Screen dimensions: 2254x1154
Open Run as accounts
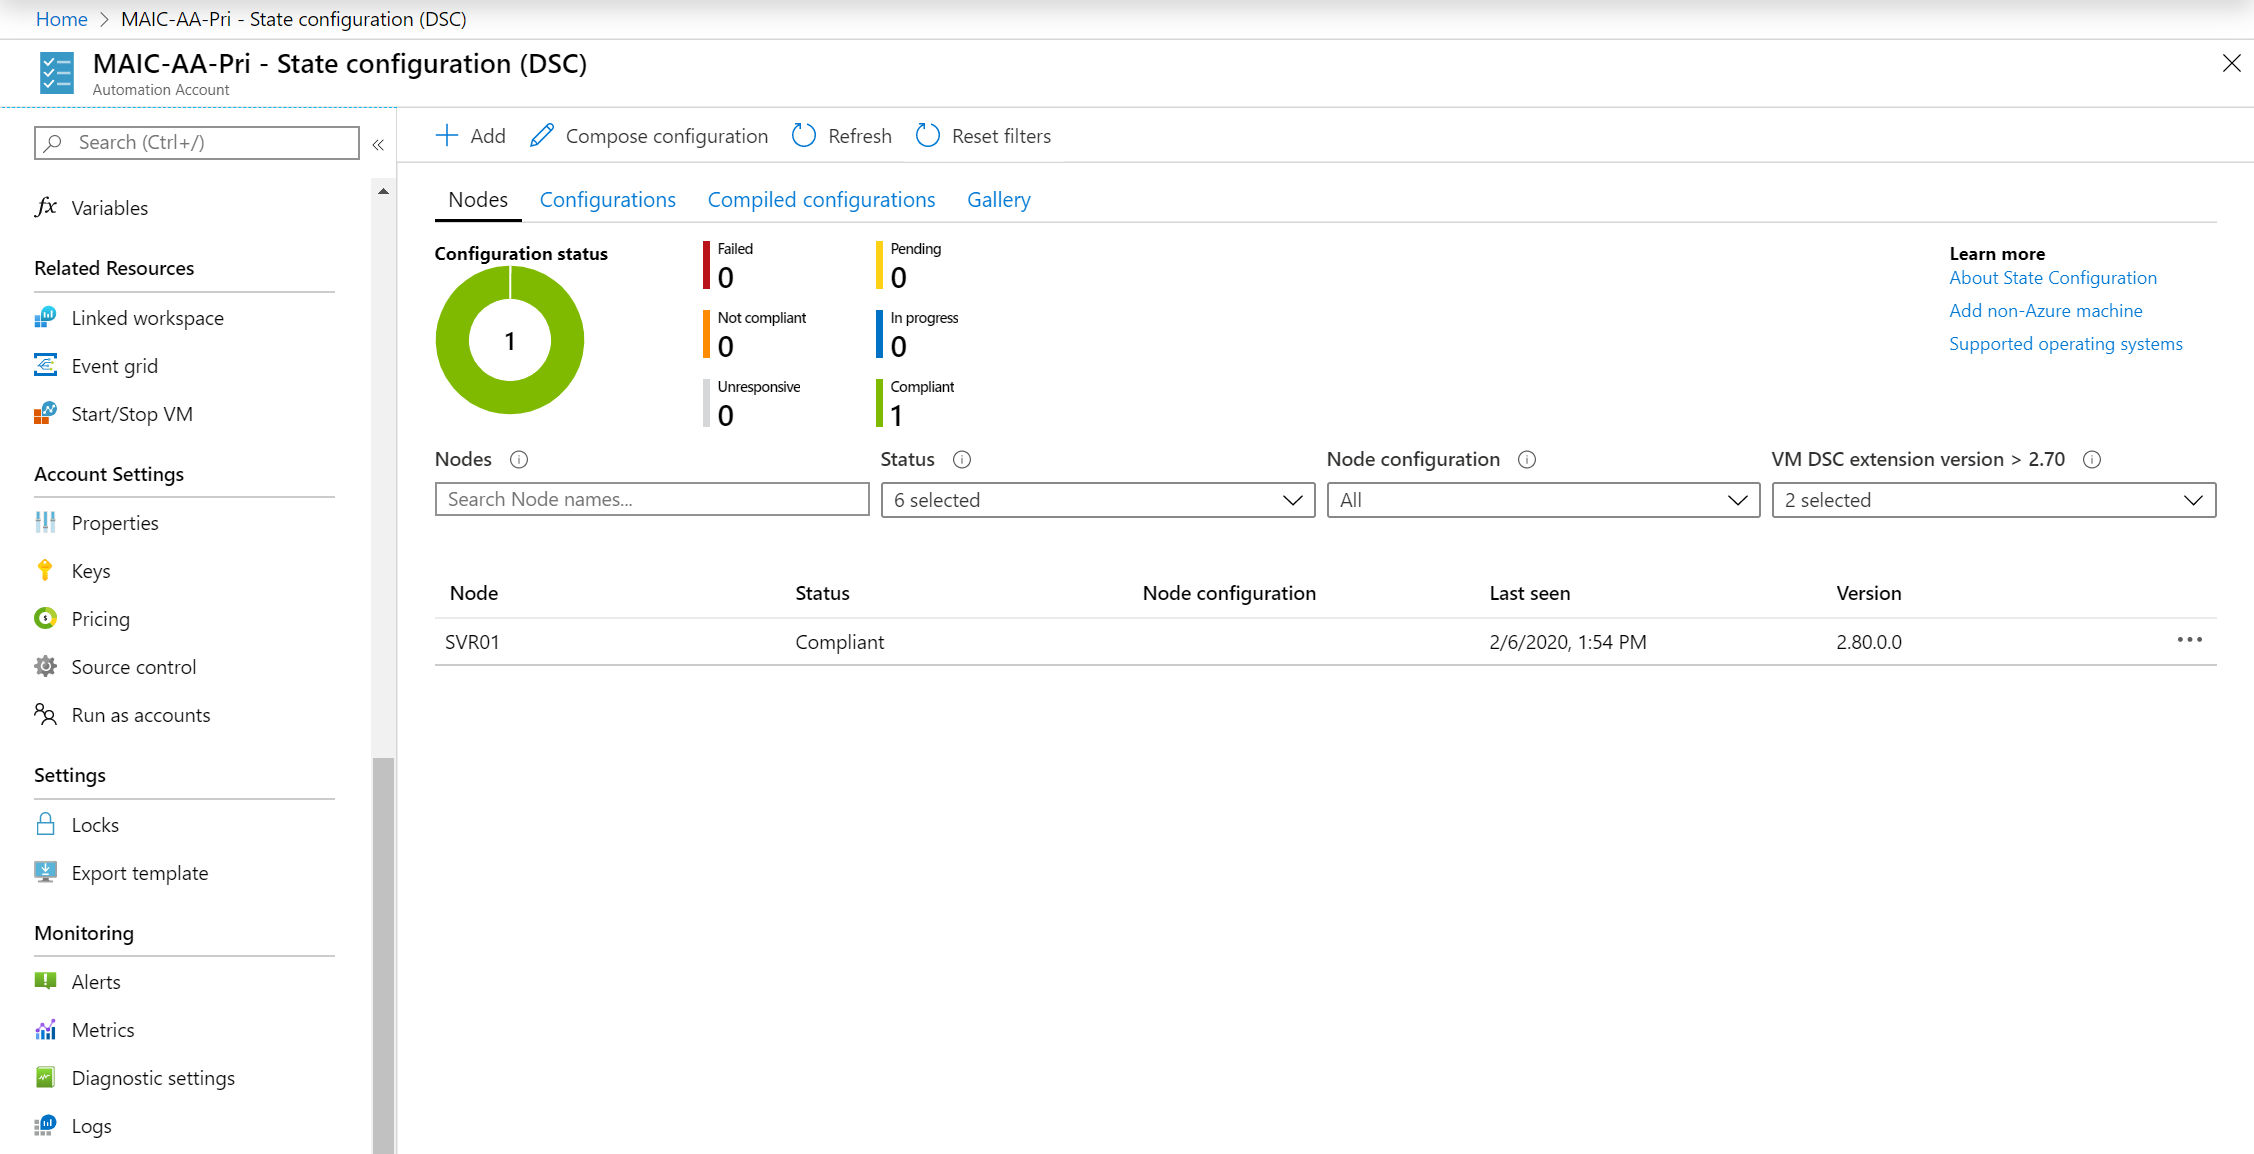(140, 715)
